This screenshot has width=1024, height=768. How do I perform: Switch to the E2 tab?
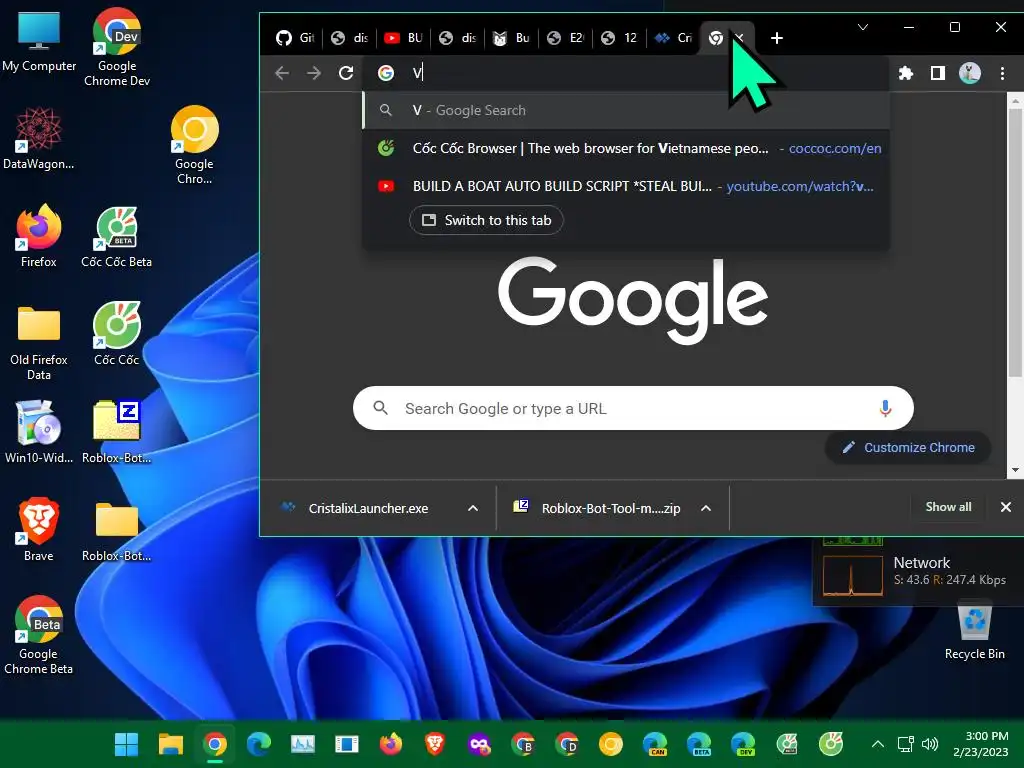566,38
